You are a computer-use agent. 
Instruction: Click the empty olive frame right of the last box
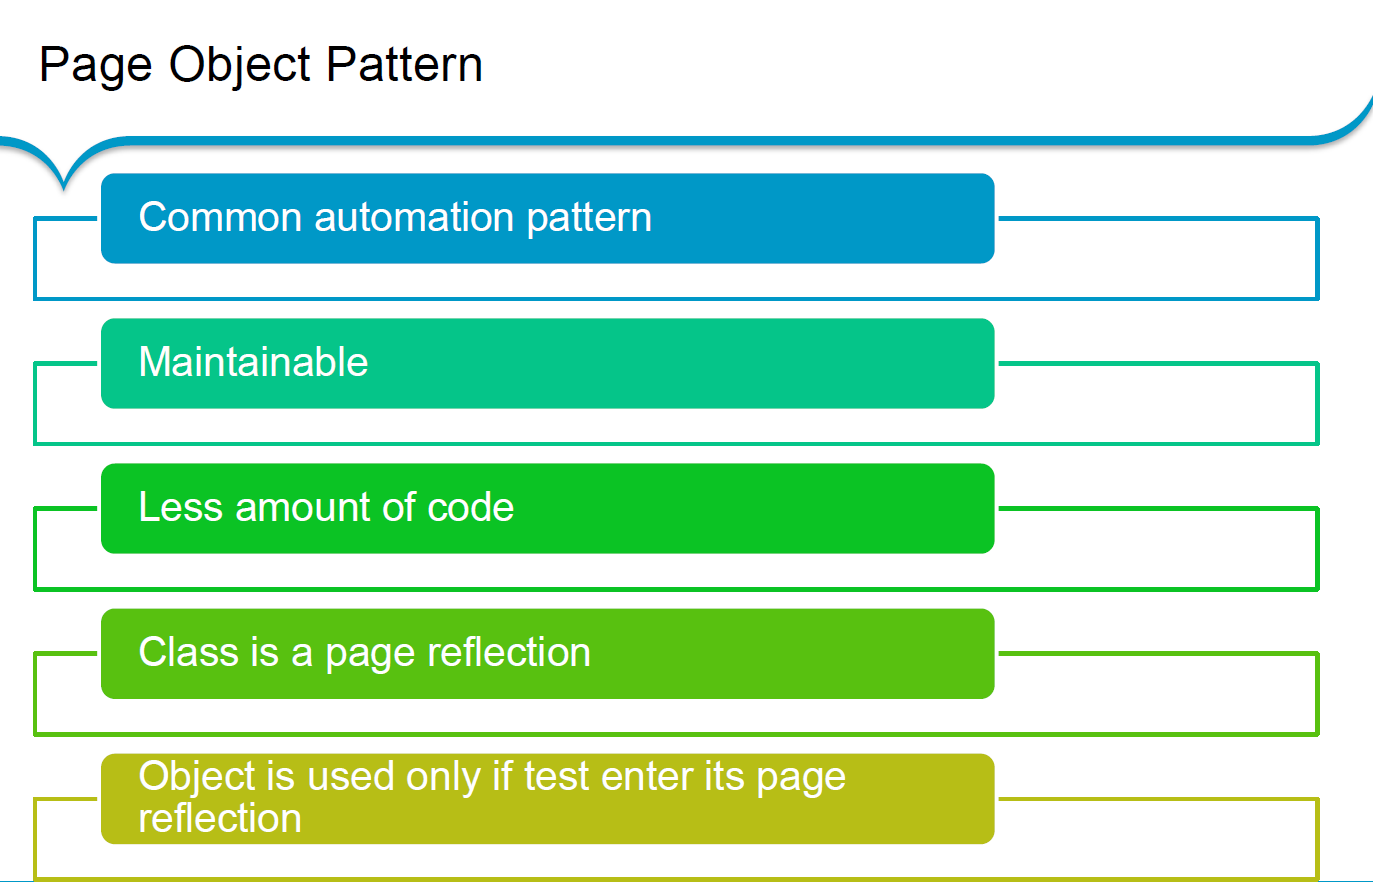point(1157,839)
